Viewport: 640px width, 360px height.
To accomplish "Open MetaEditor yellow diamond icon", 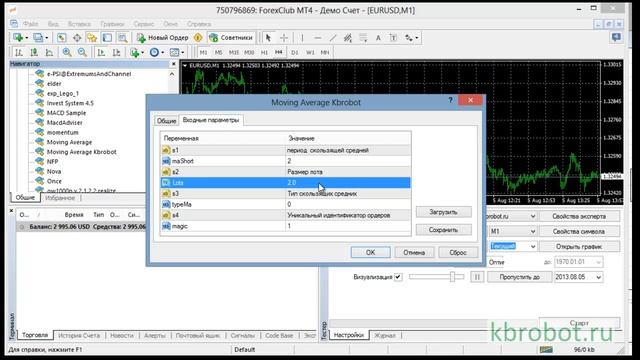I will (x=198, y=38).
